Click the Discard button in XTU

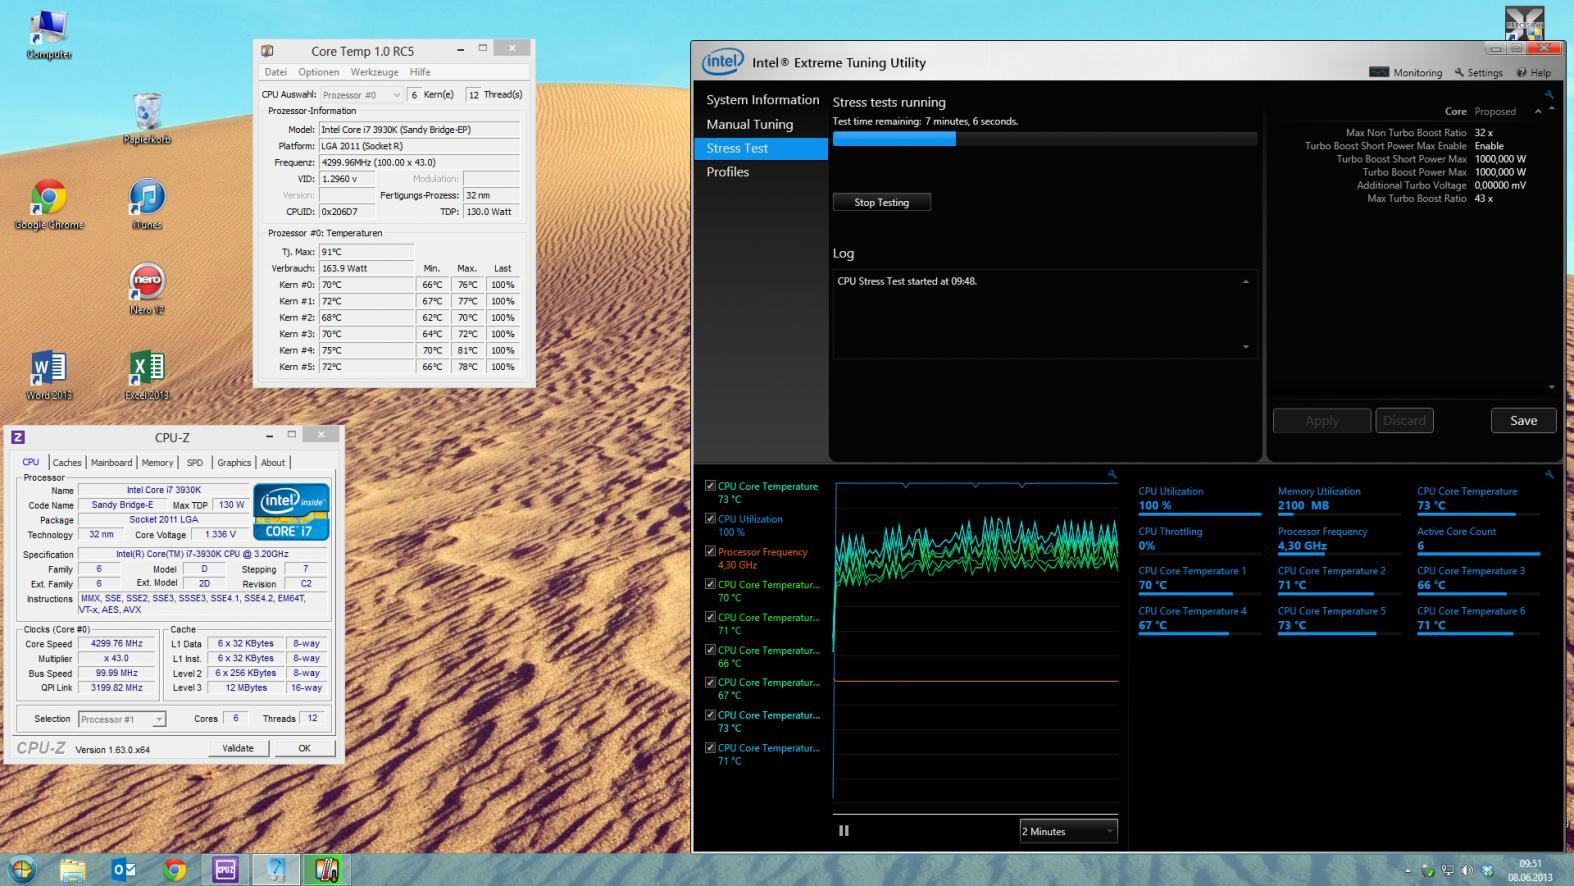pos(1404,420)
